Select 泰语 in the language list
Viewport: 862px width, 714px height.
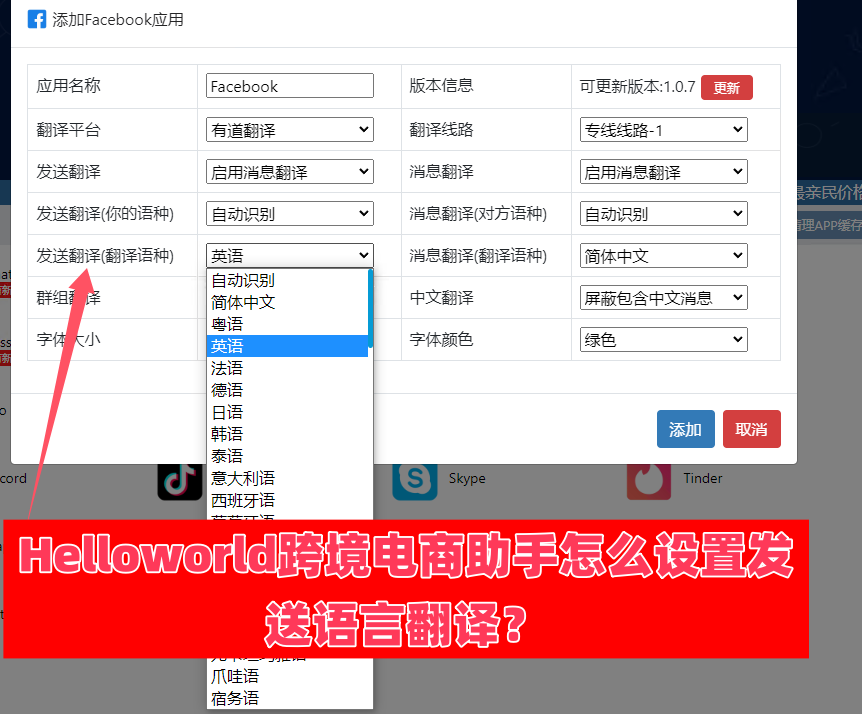(x=288, y=456)
